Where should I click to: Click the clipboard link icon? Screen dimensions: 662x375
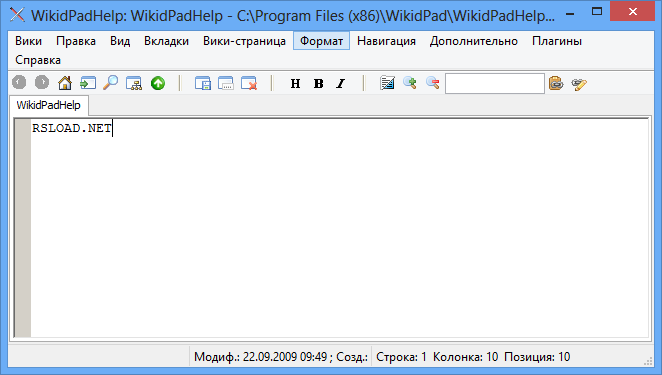(556, 83)
